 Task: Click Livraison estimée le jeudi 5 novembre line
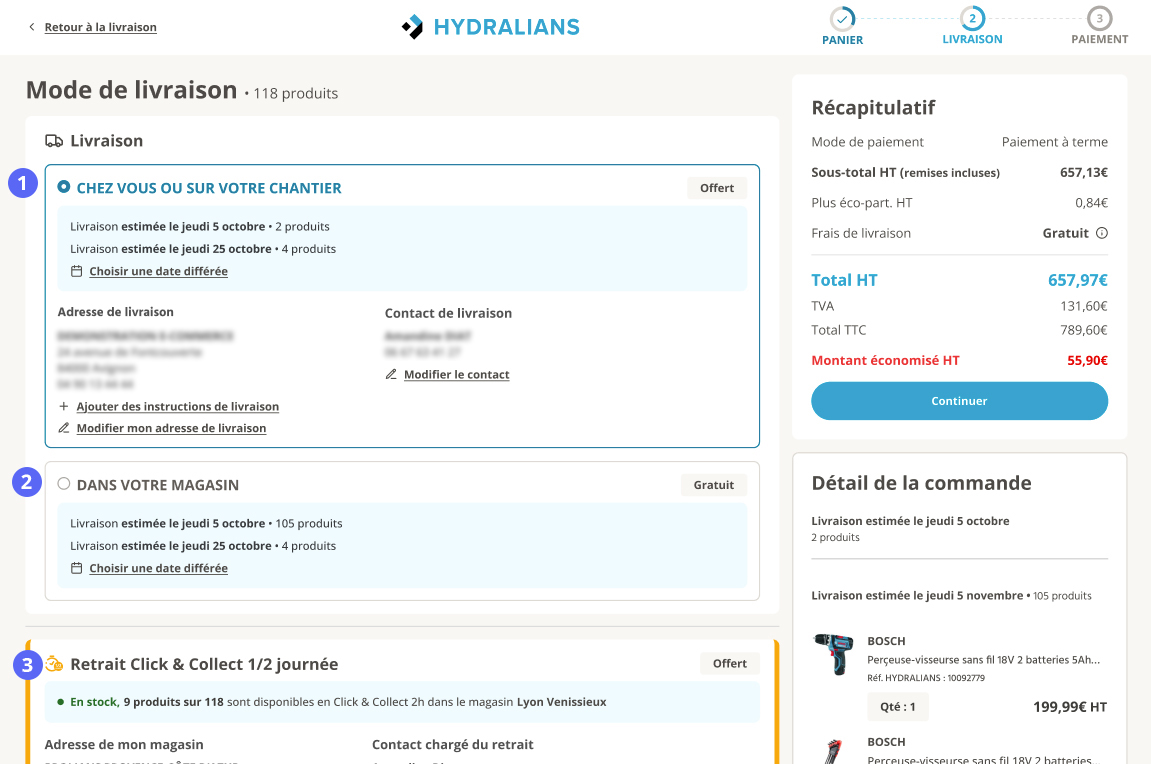pos(951,596)
